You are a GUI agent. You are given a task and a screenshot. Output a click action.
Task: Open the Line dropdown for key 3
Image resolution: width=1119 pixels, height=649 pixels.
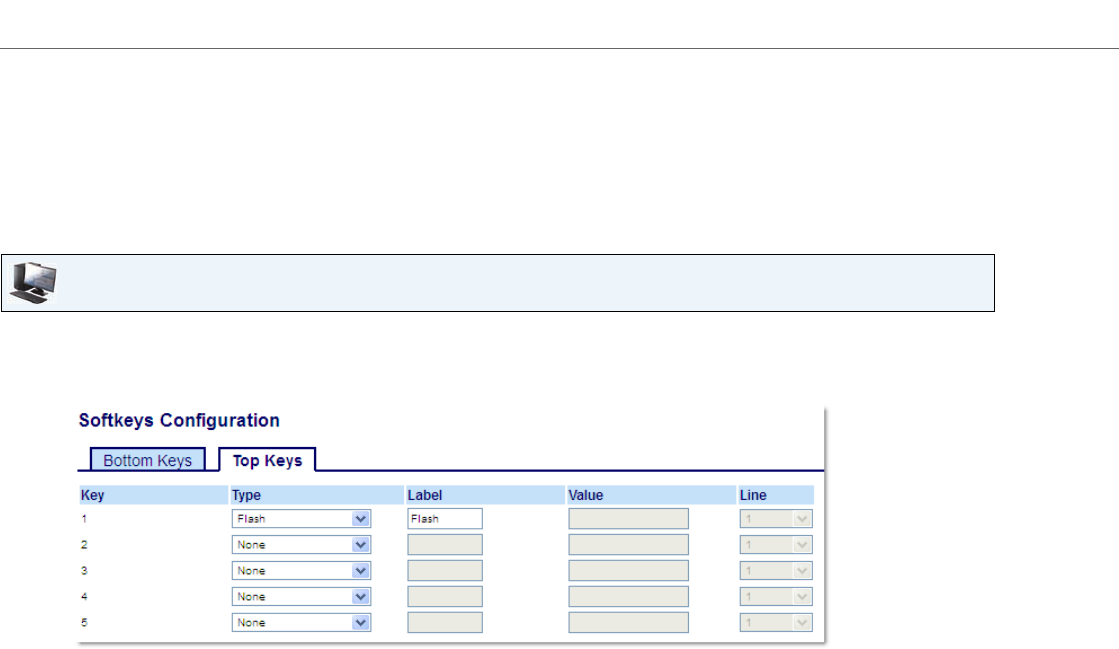(x=776, y=570)
